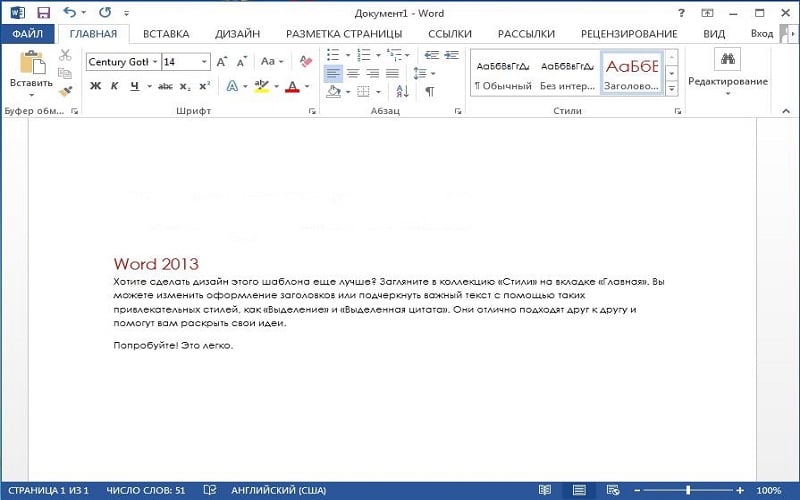Click the borders grid icon
This screenshot has height=500, width=800.
[363, 92]
